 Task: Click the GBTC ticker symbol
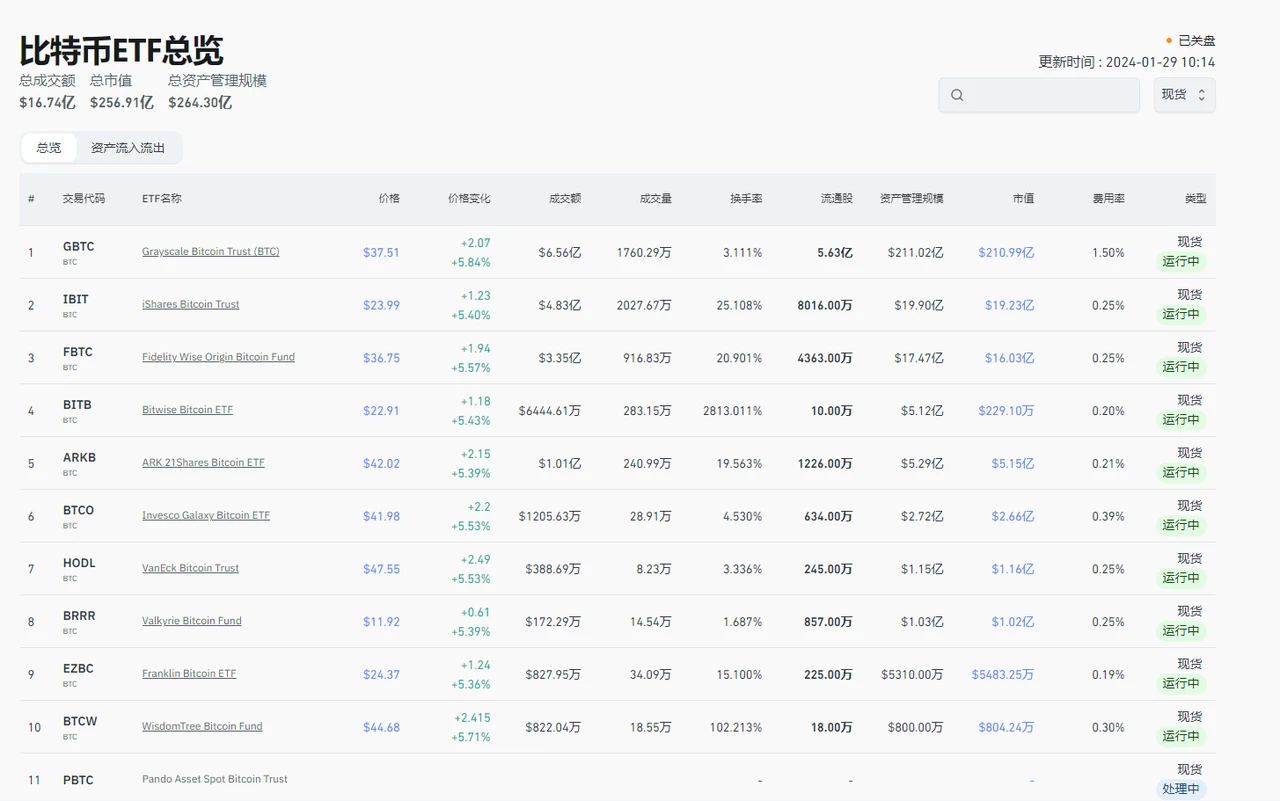pyautogui.click(x=78, y=246)
